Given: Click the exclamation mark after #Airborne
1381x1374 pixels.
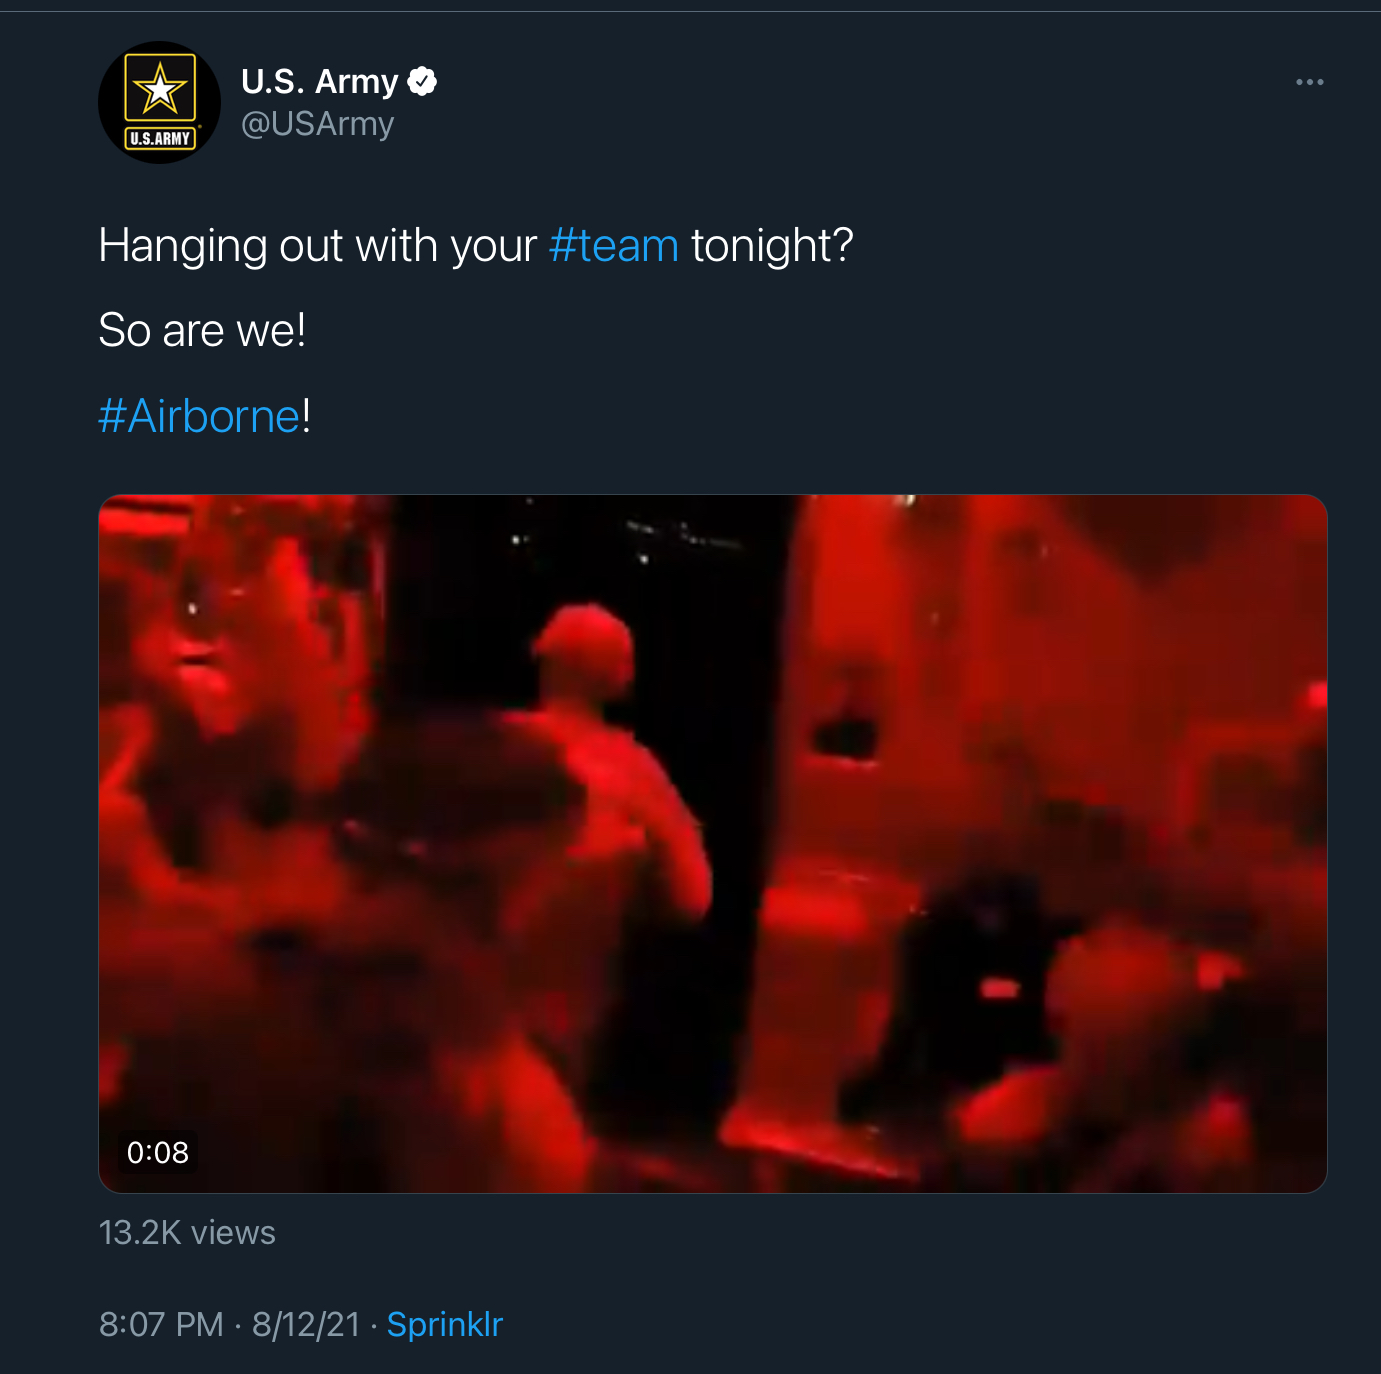Looking at the screenshot, I should pyautogui.click(x=307, y=416).
